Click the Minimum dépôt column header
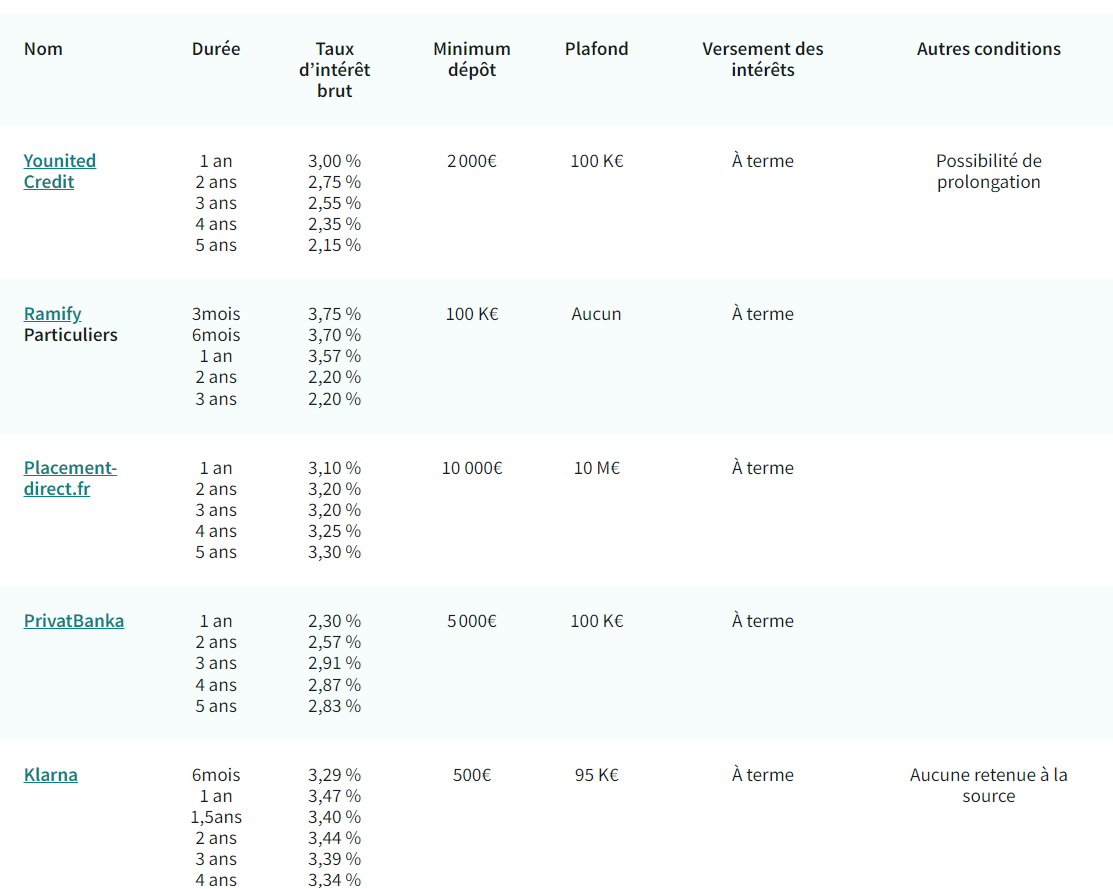The height and width of the screenshot is (889, 1113). click(472, 59)
